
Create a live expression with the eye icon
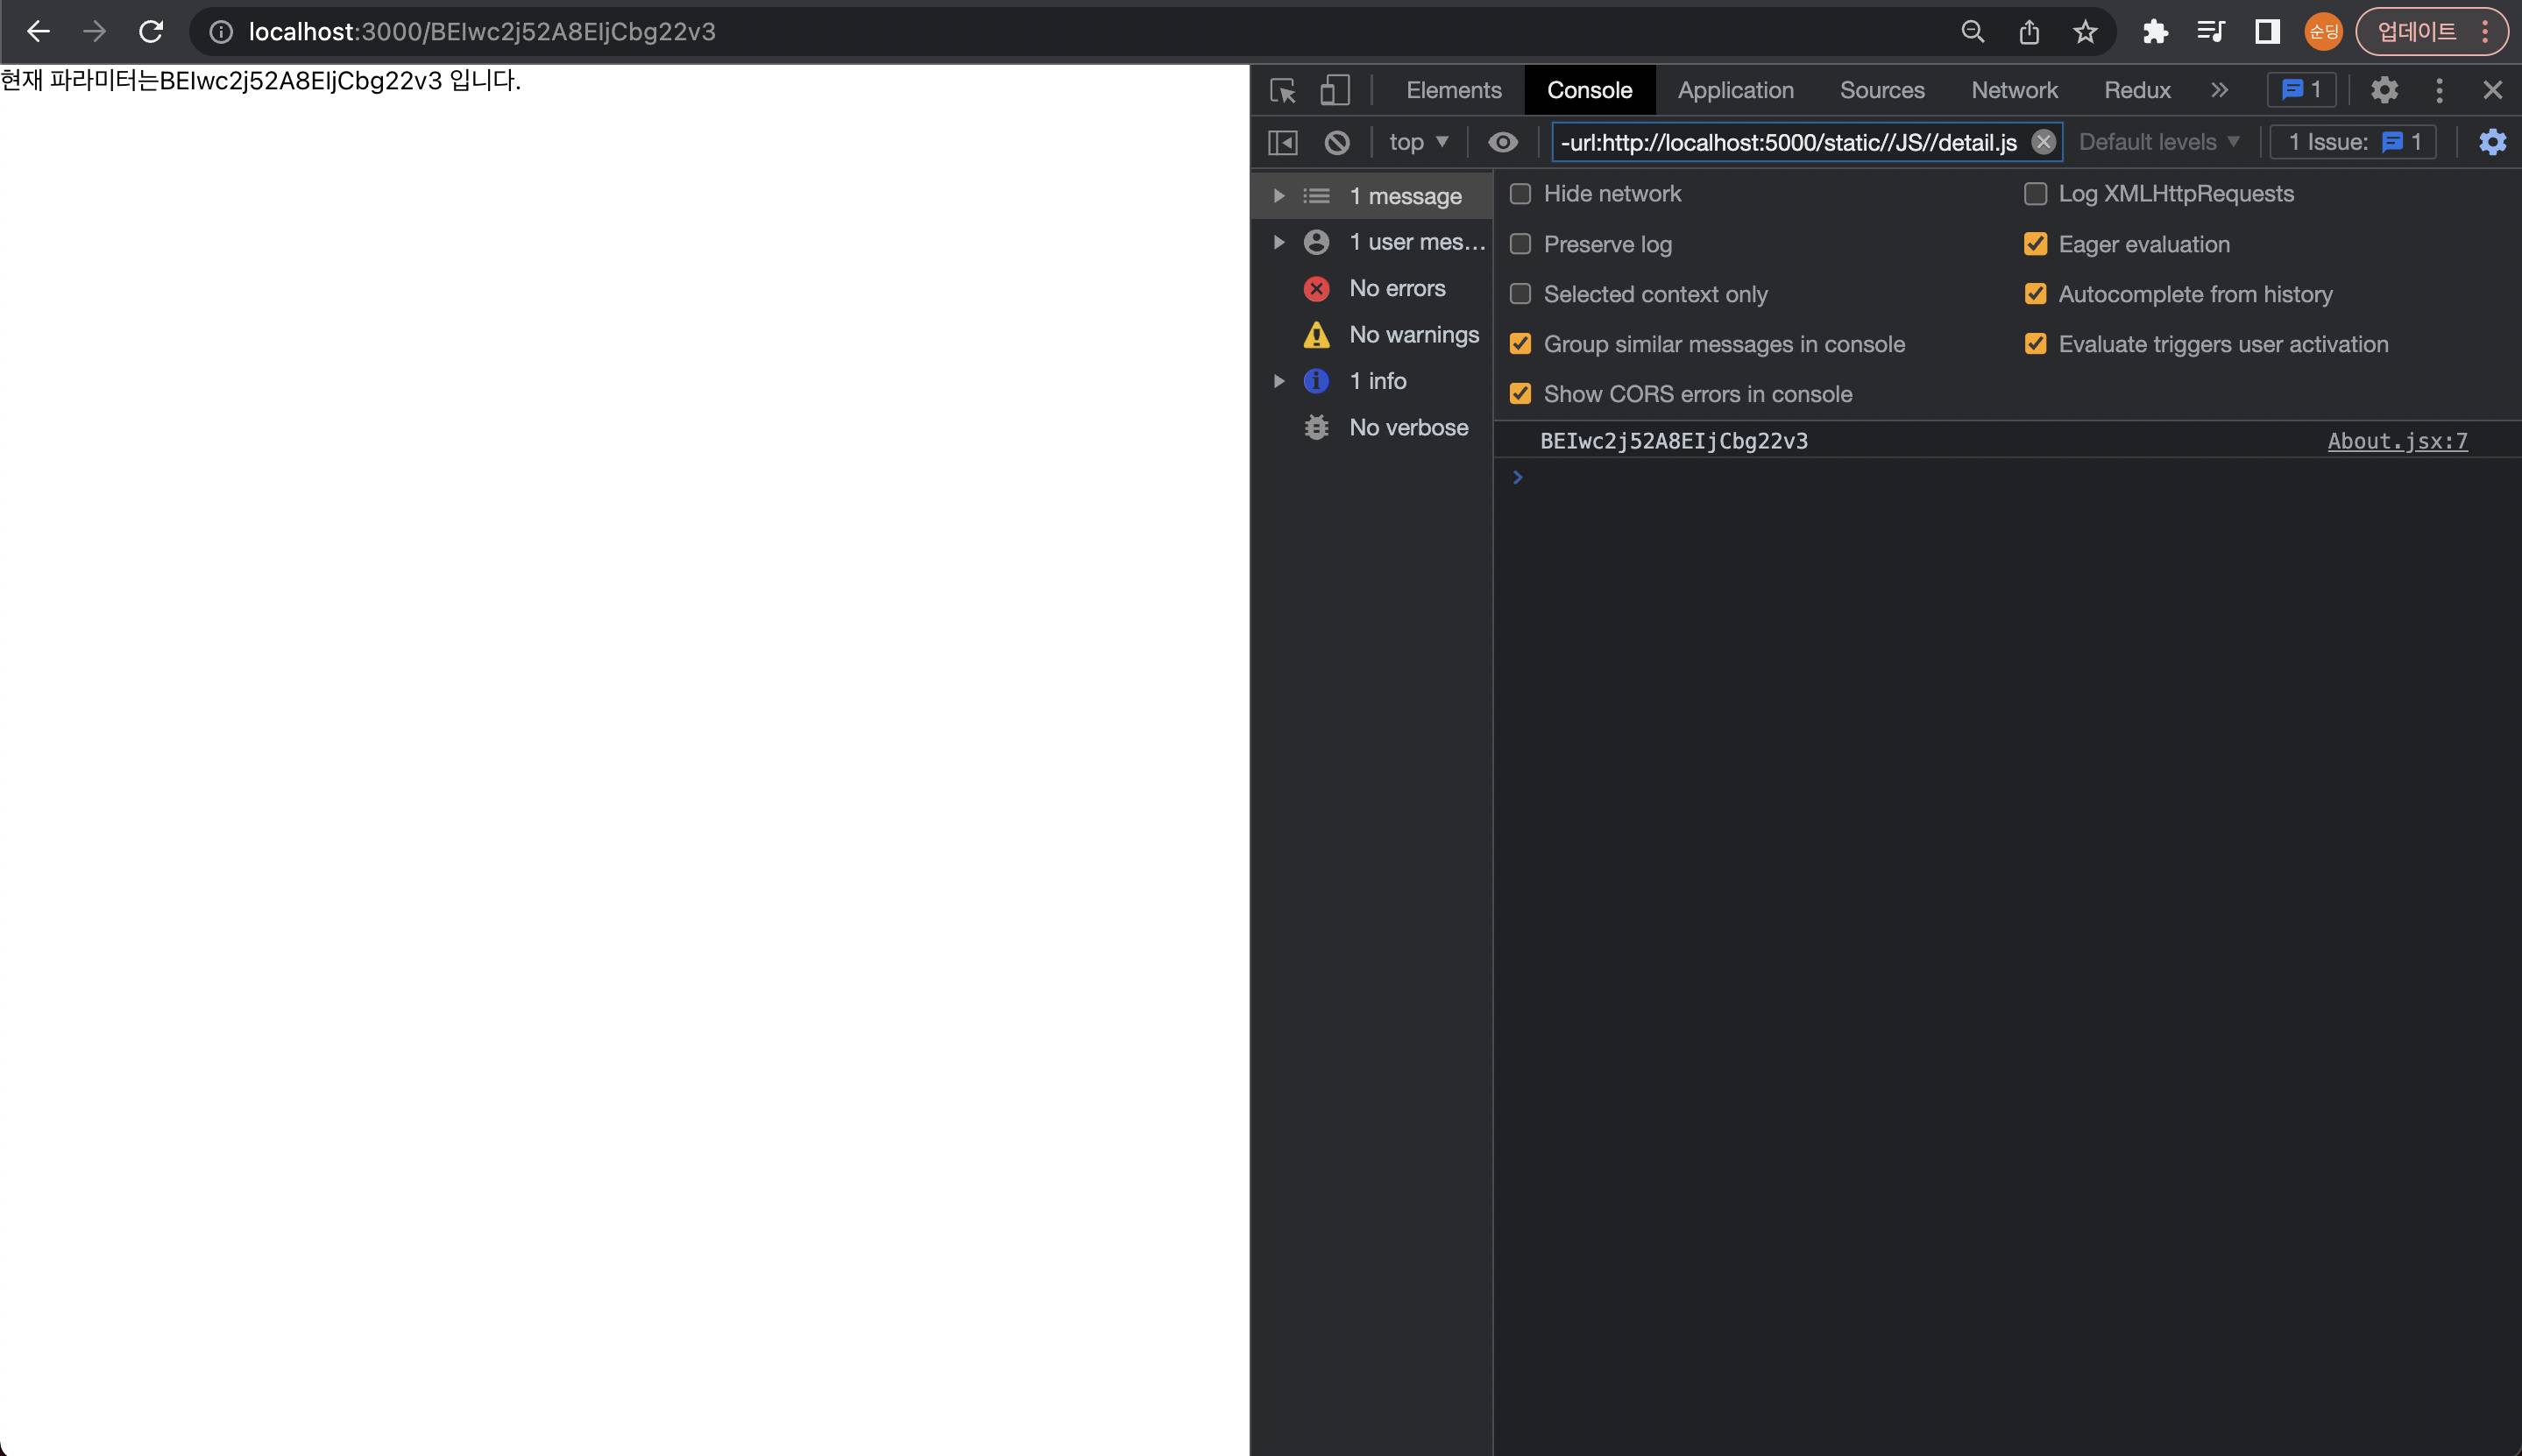click(x=1502, y=142)
